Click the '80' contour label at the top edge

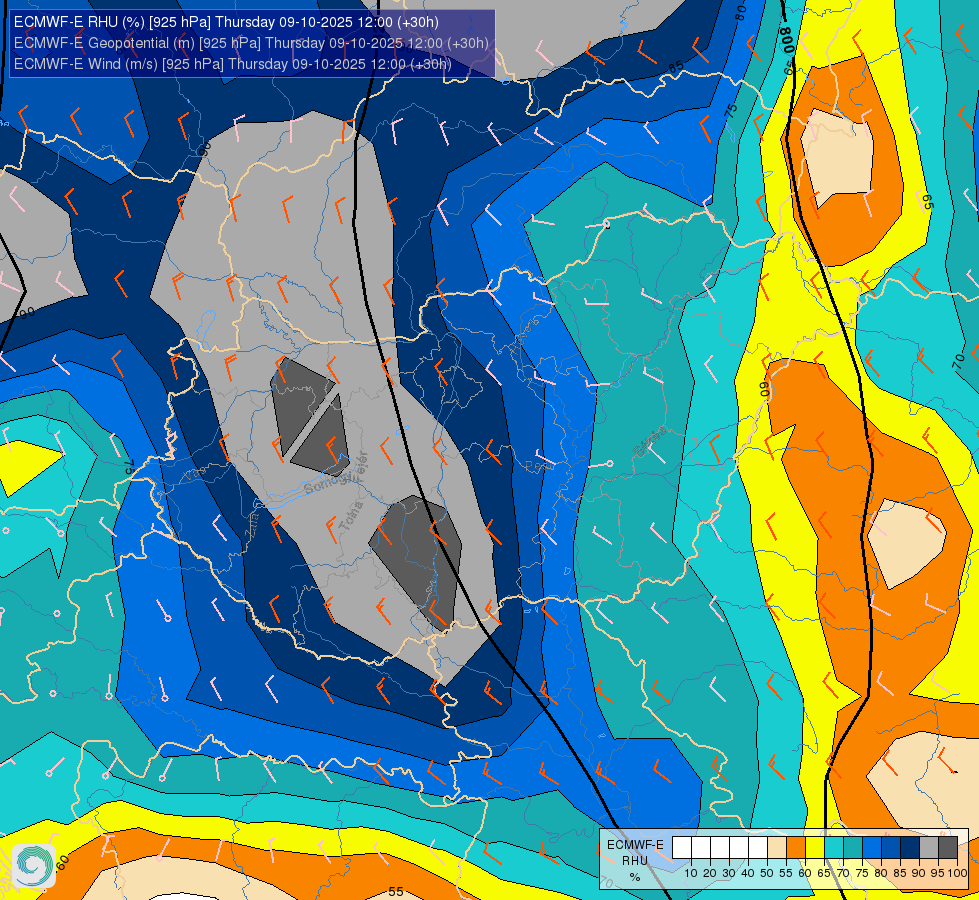point(740,12)
